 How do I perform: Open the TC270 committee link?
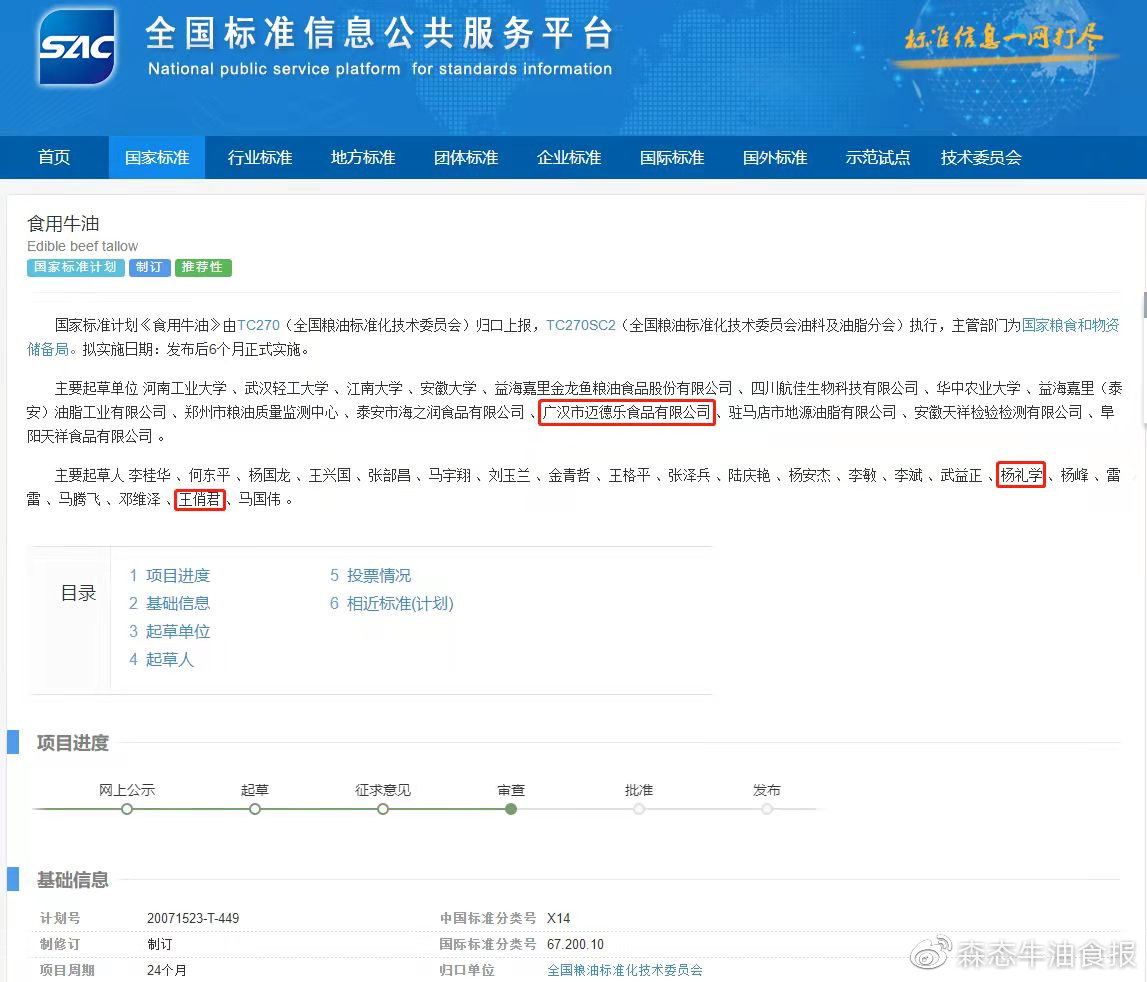tap(258, 325)
